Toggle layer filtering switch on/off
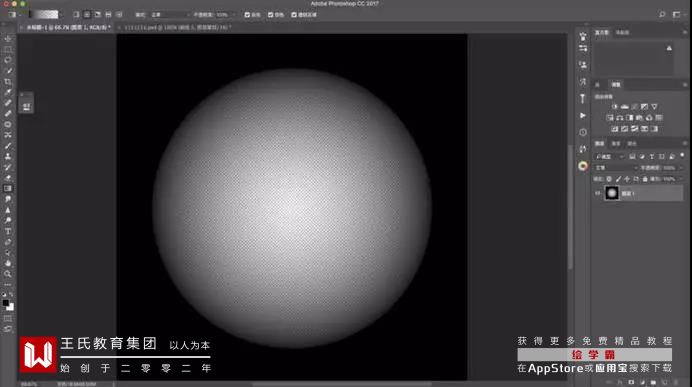This screenshot has height=387, width=692. (682, 155)
